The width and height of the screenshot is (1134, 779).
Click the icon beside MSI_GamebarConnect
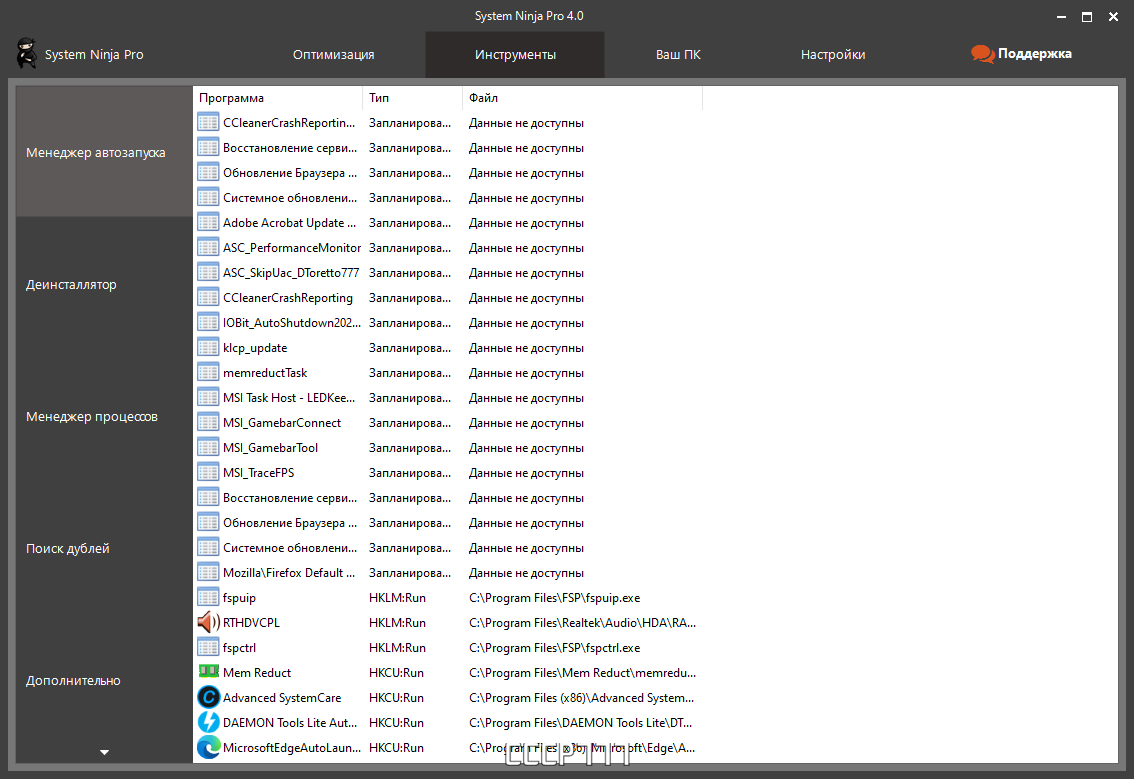coord(208,422)
